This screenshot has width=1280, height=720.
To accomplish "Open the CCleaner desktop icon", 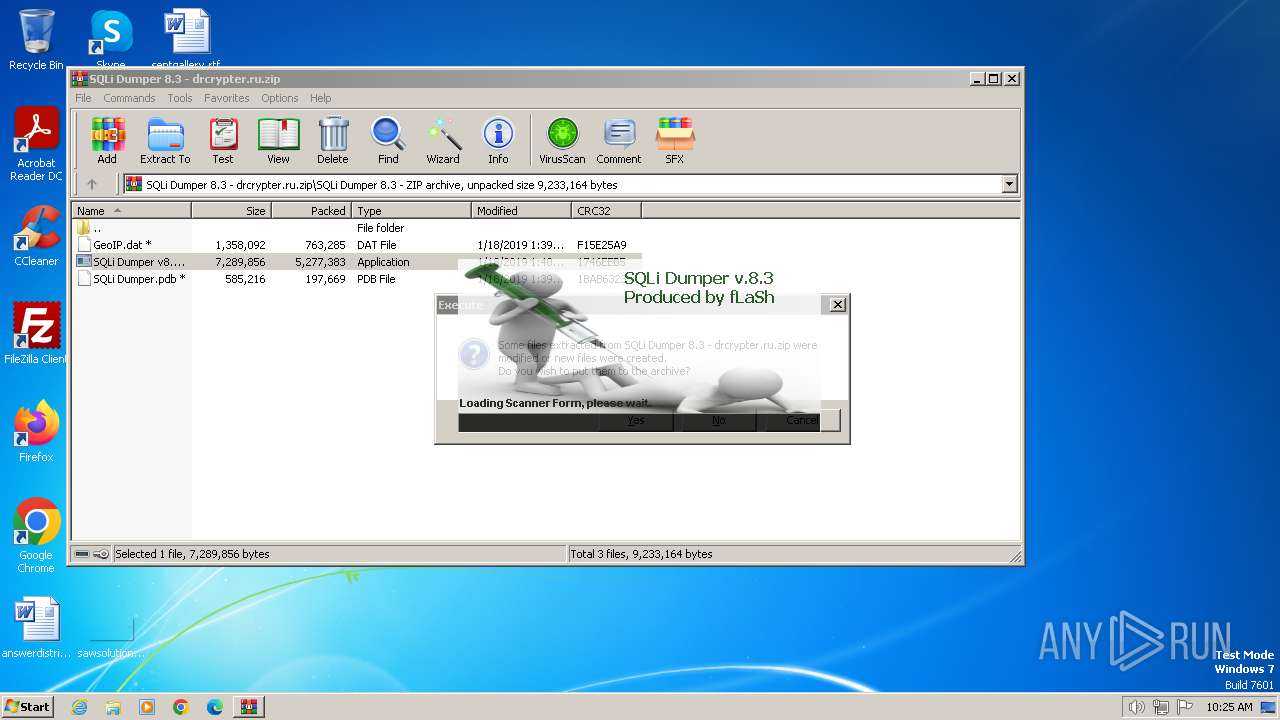I will click(x=36, y=236).
